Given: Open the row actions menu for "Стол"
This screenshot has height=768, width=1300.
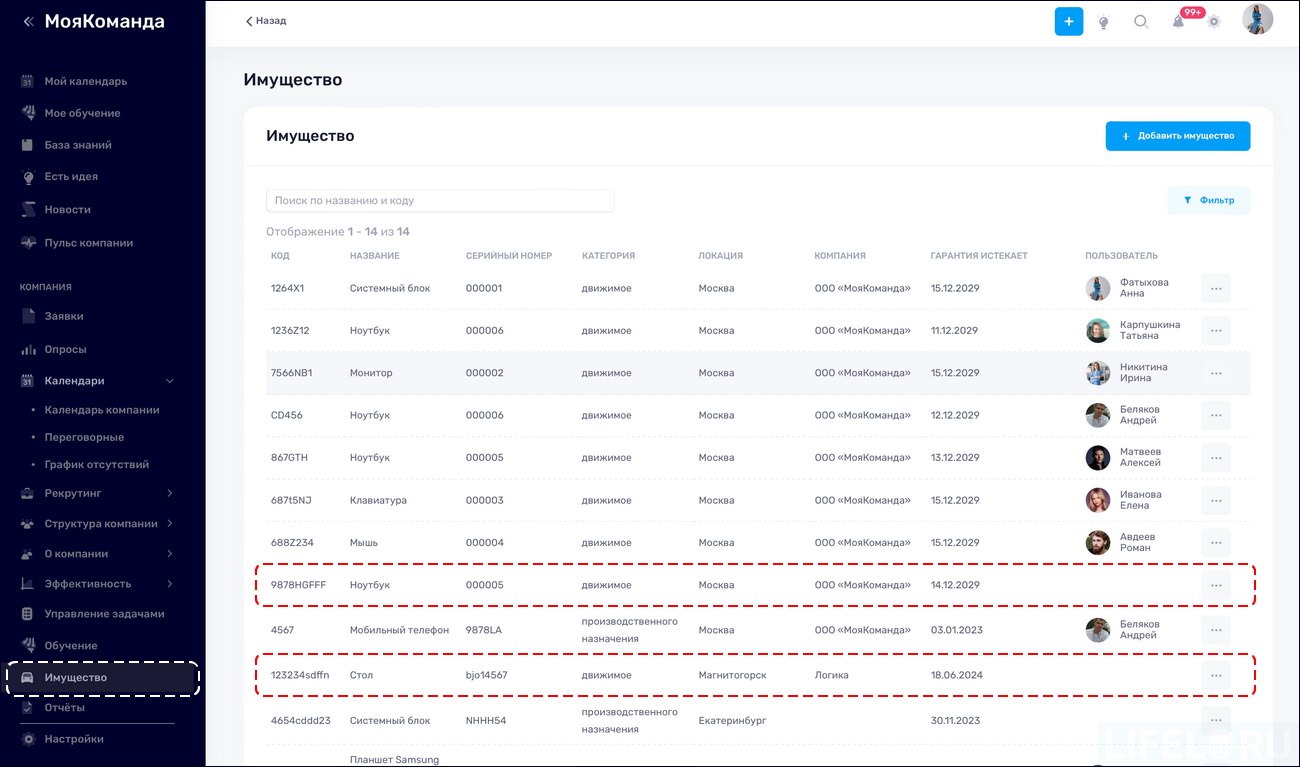Looking at the screenshot, I should (x=1216, y=674).
